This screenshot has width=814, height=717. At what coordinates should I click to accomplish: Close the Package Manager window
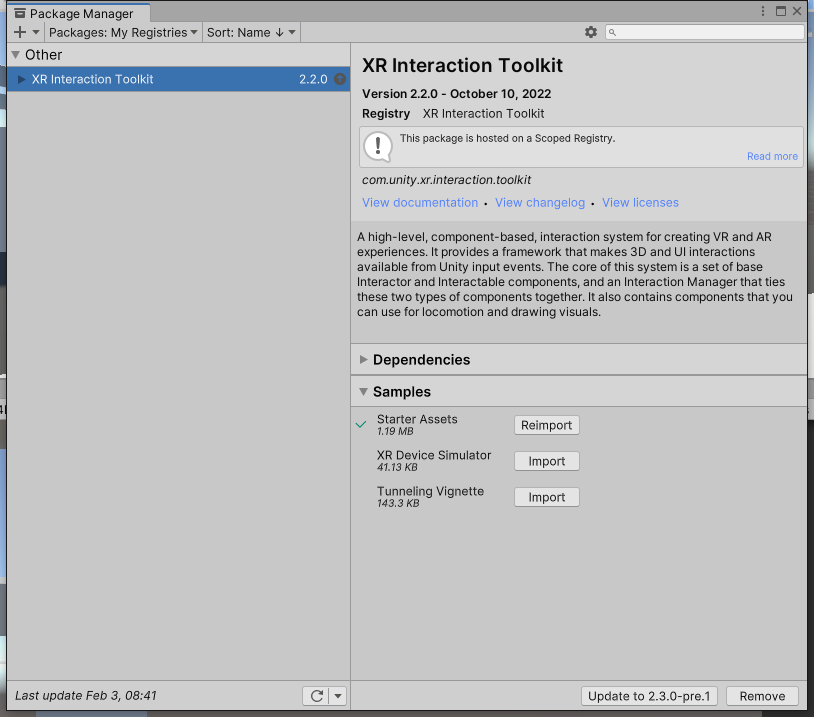[x=797, y=11]
